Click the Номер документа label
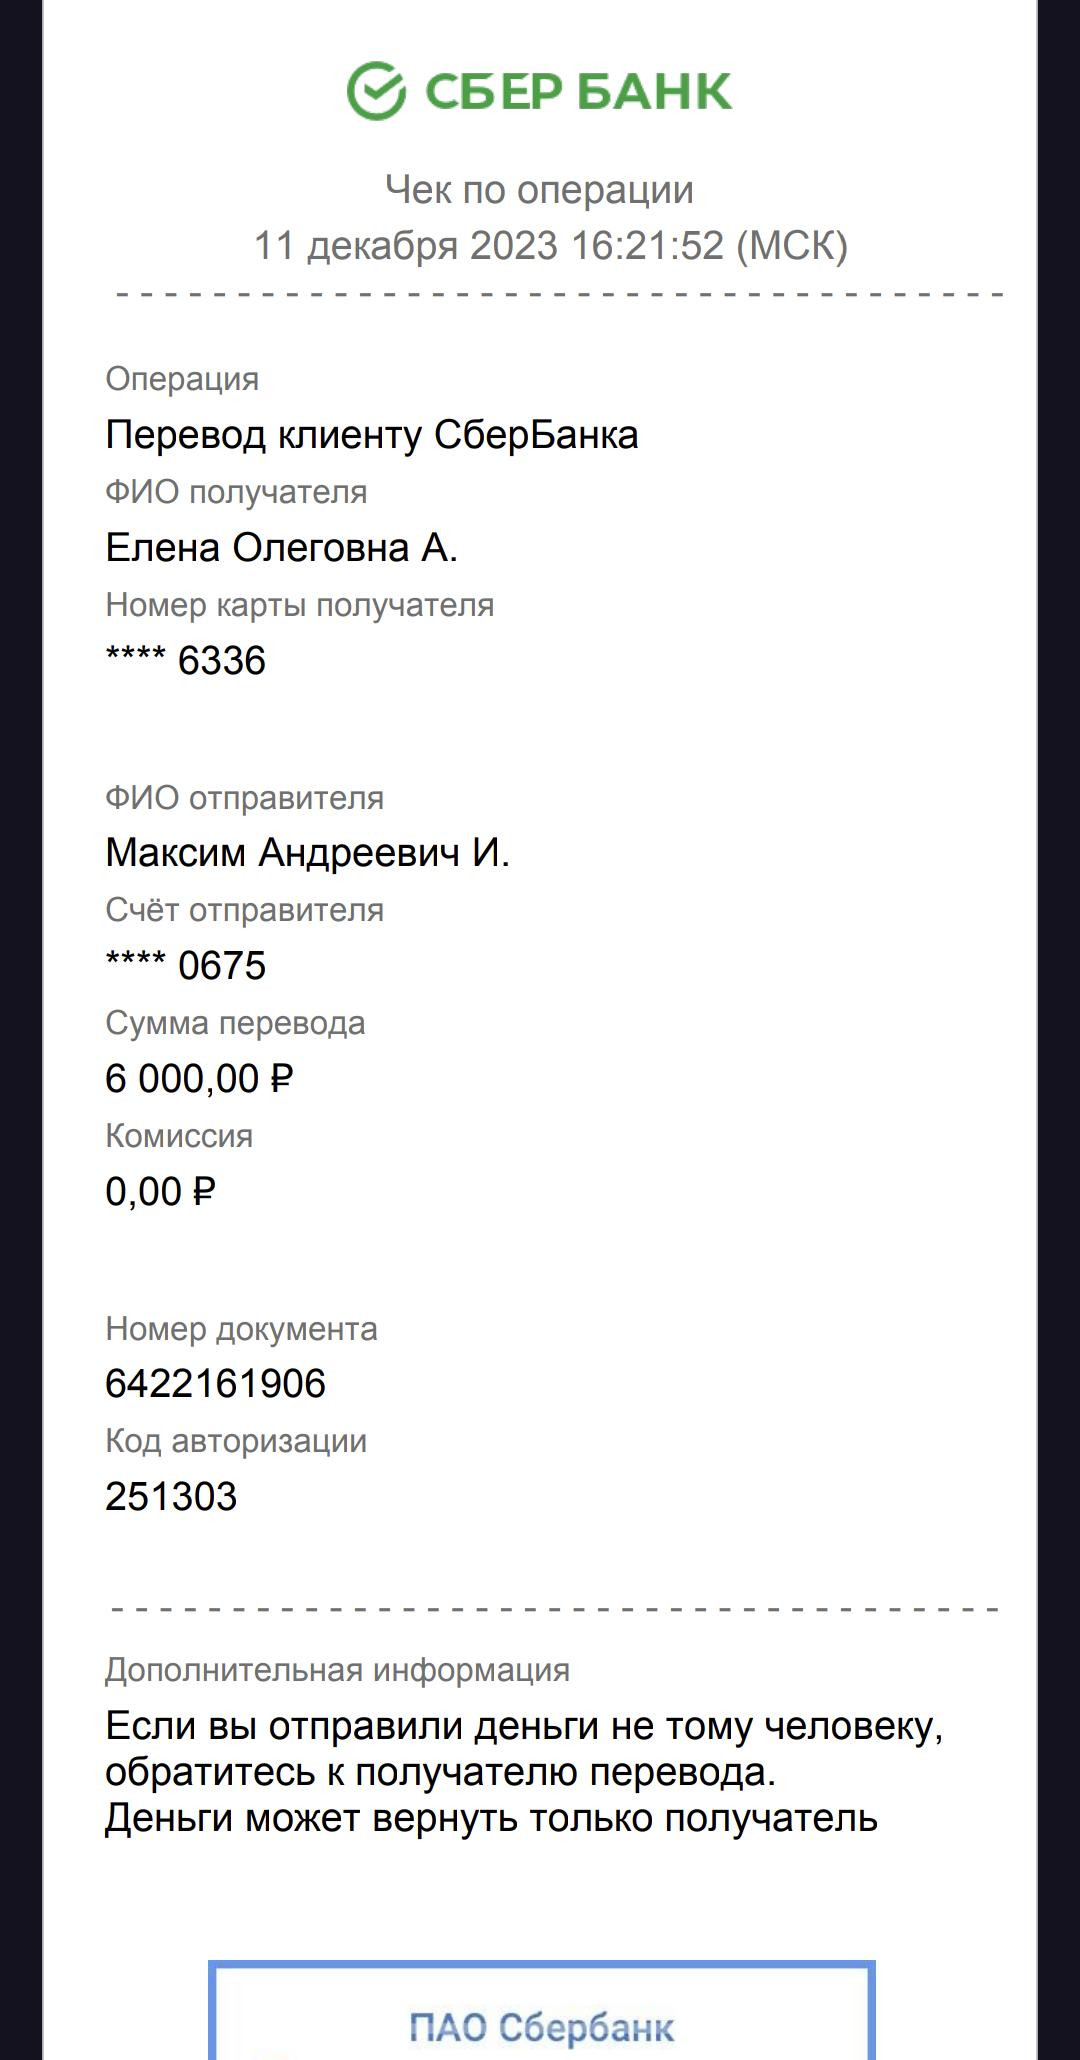The width and height of the screenshot is (1080, 2060). point(241,1329)
